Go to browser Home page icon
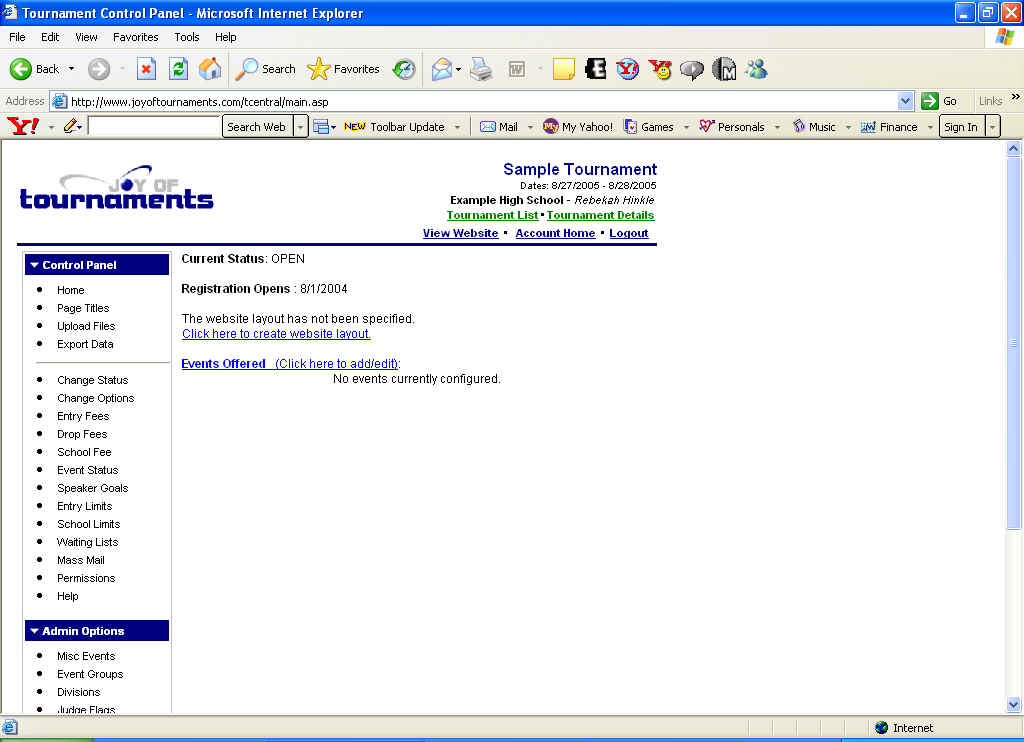Screen dimensions: 1024x742 (x=210, y=69)
